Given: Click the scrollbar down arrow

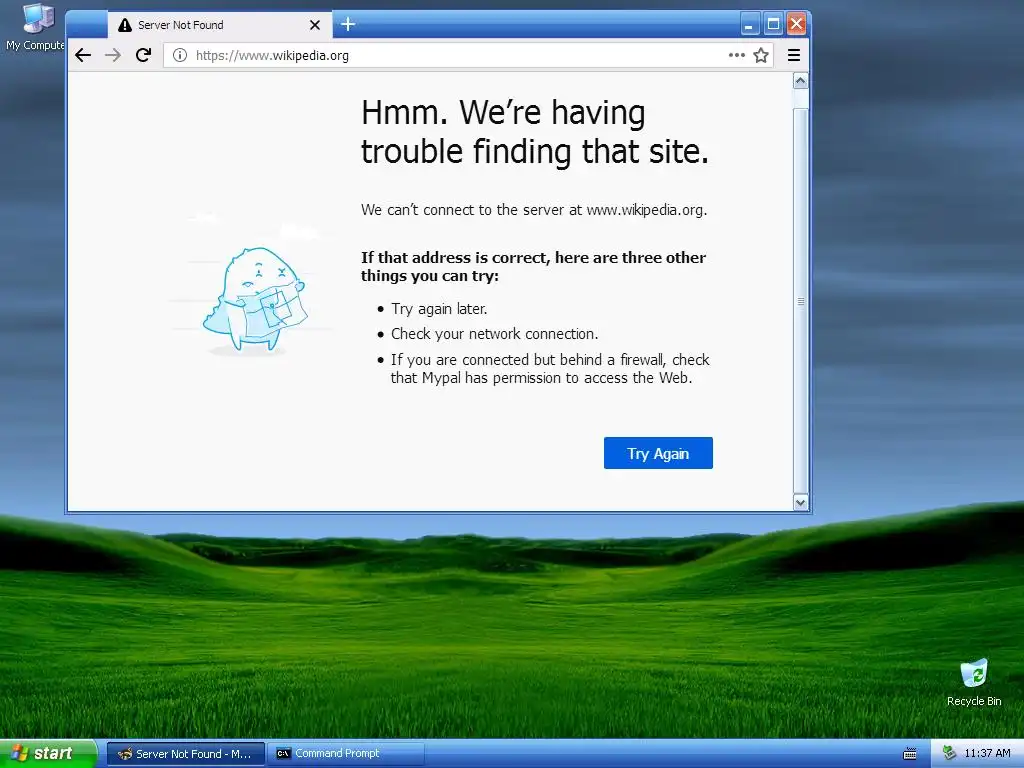Looking at the screenshot, I should (801, 502).
